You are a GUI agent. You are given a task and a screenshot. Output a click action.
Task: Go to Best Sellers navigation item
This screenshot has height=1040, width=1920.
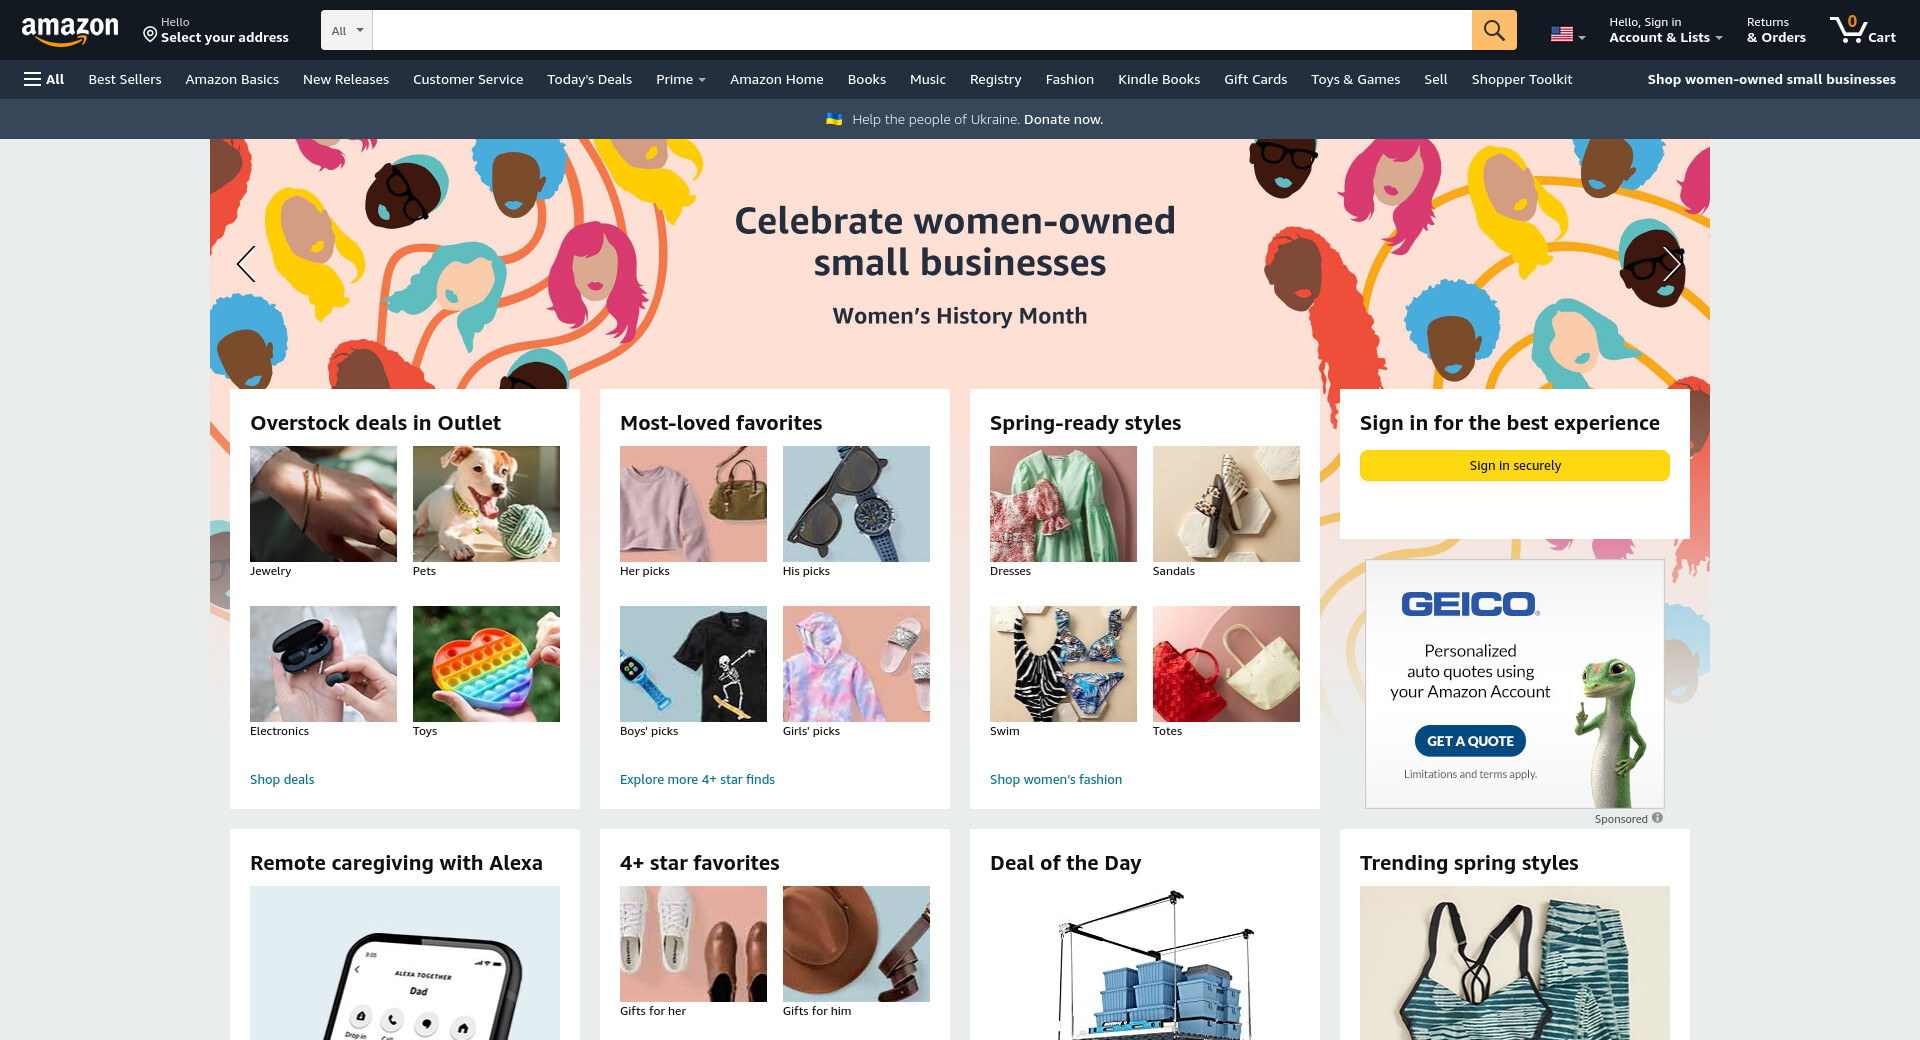pos(125,79)
